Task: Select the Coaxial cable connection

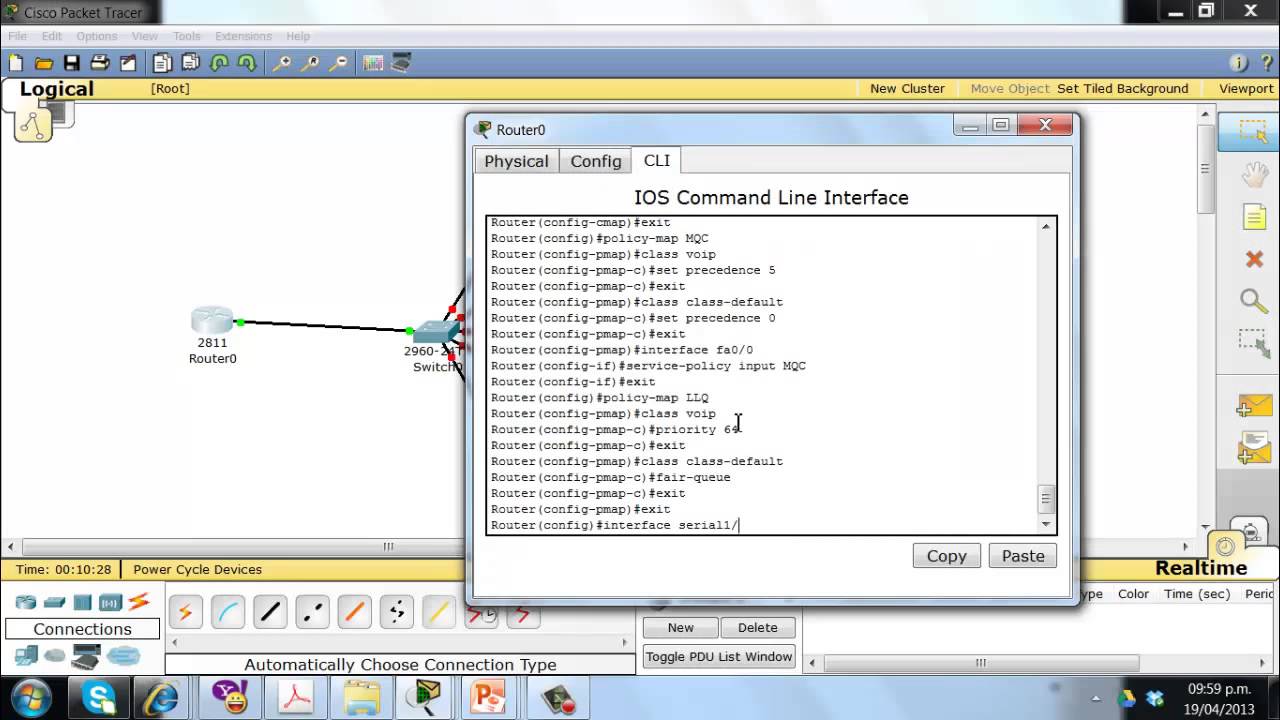Action: 439,612
